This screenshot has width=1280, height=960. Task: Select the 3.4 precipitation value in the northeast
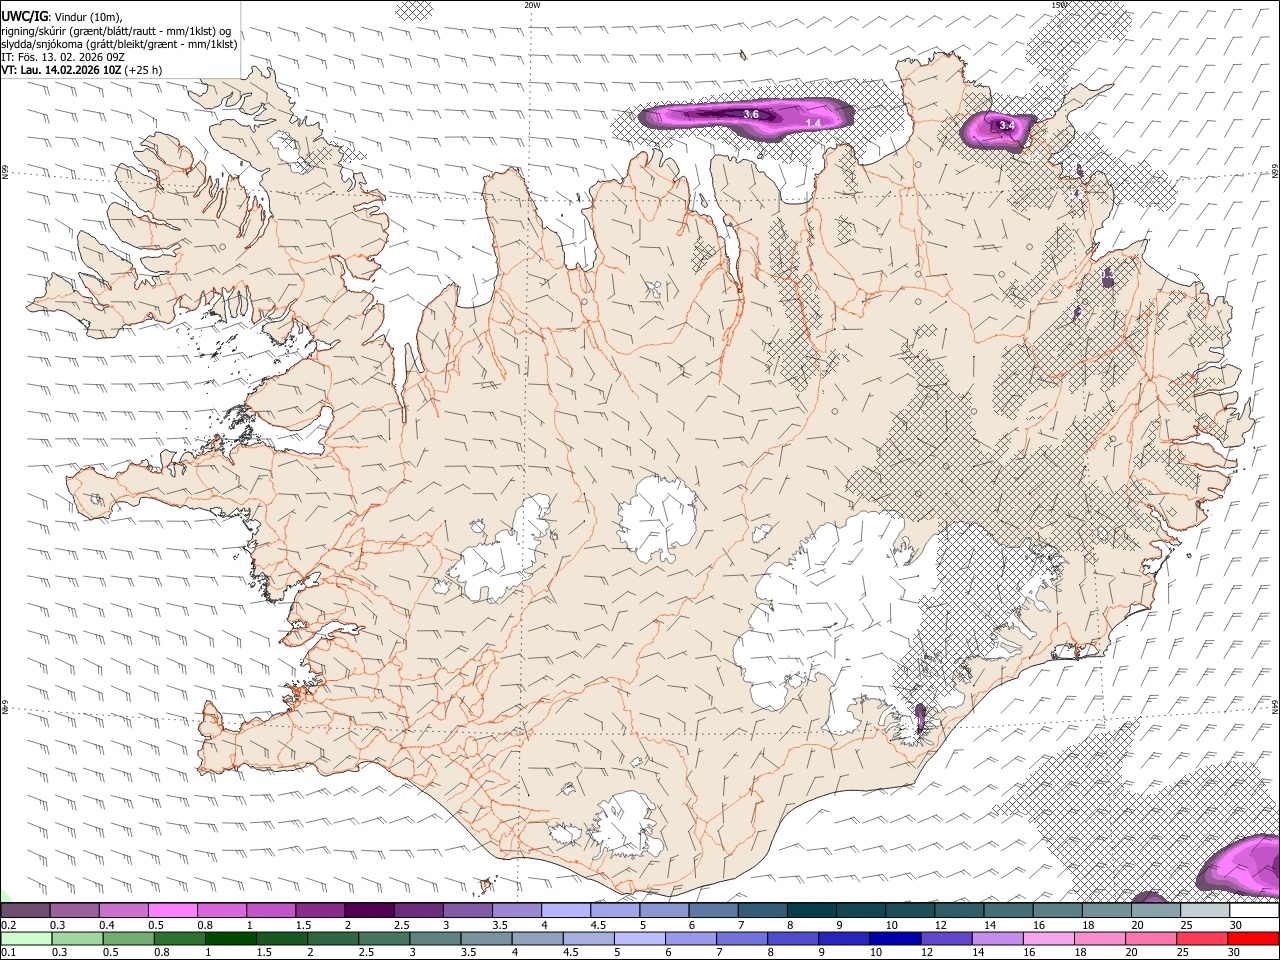click(1006, 126)
